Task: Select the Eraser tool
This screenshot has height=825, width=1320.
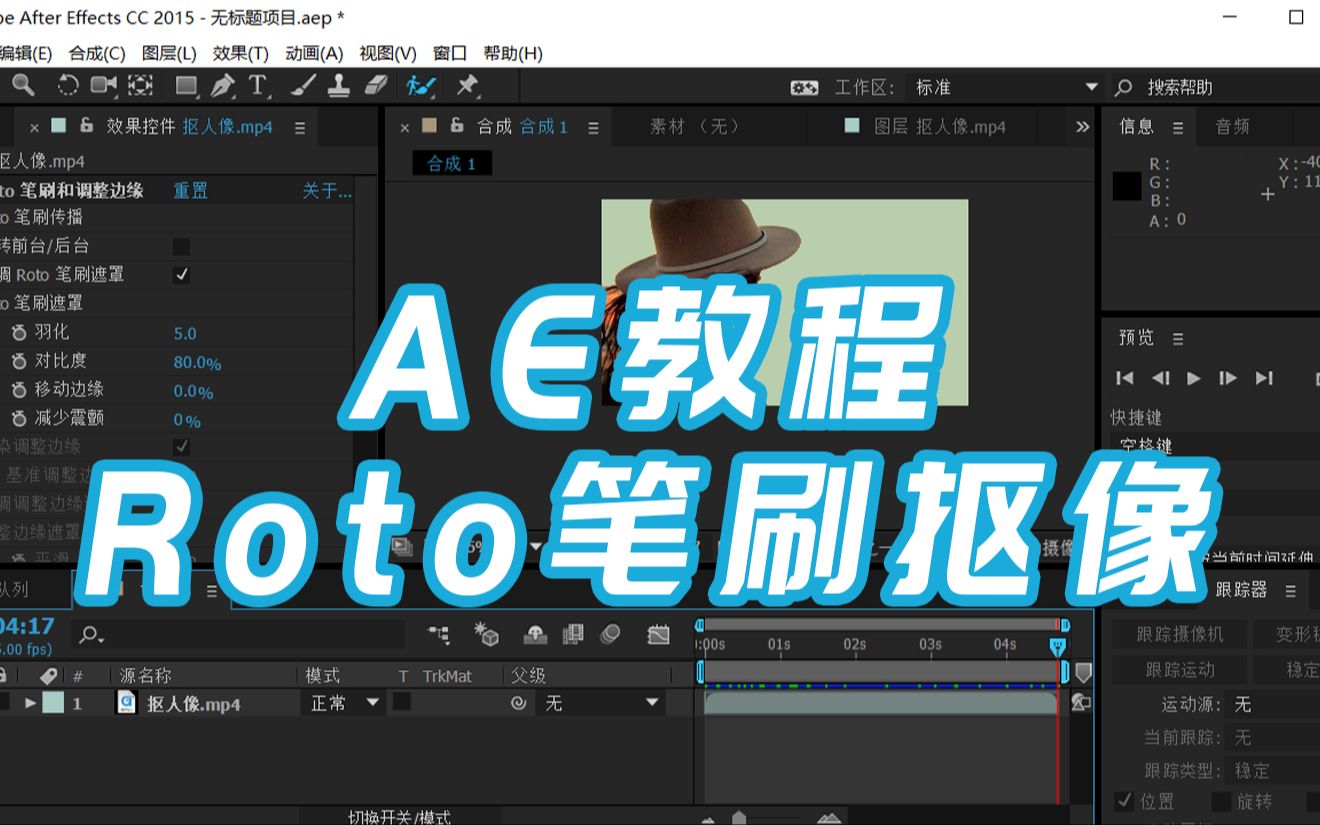Action: (x=377, y=87)
